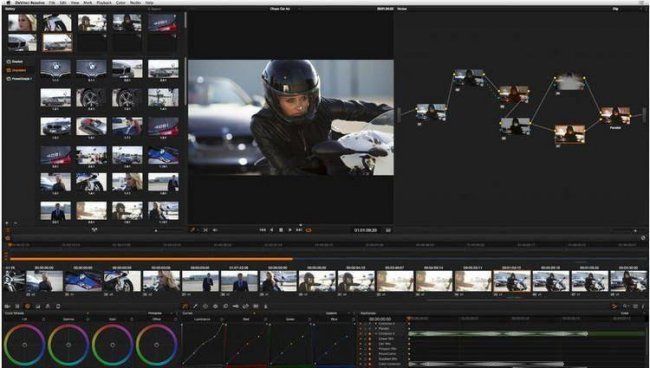The image size is (650, 368).
Task: Show the Keyframes panel icon
Action: tap(615, 306)
